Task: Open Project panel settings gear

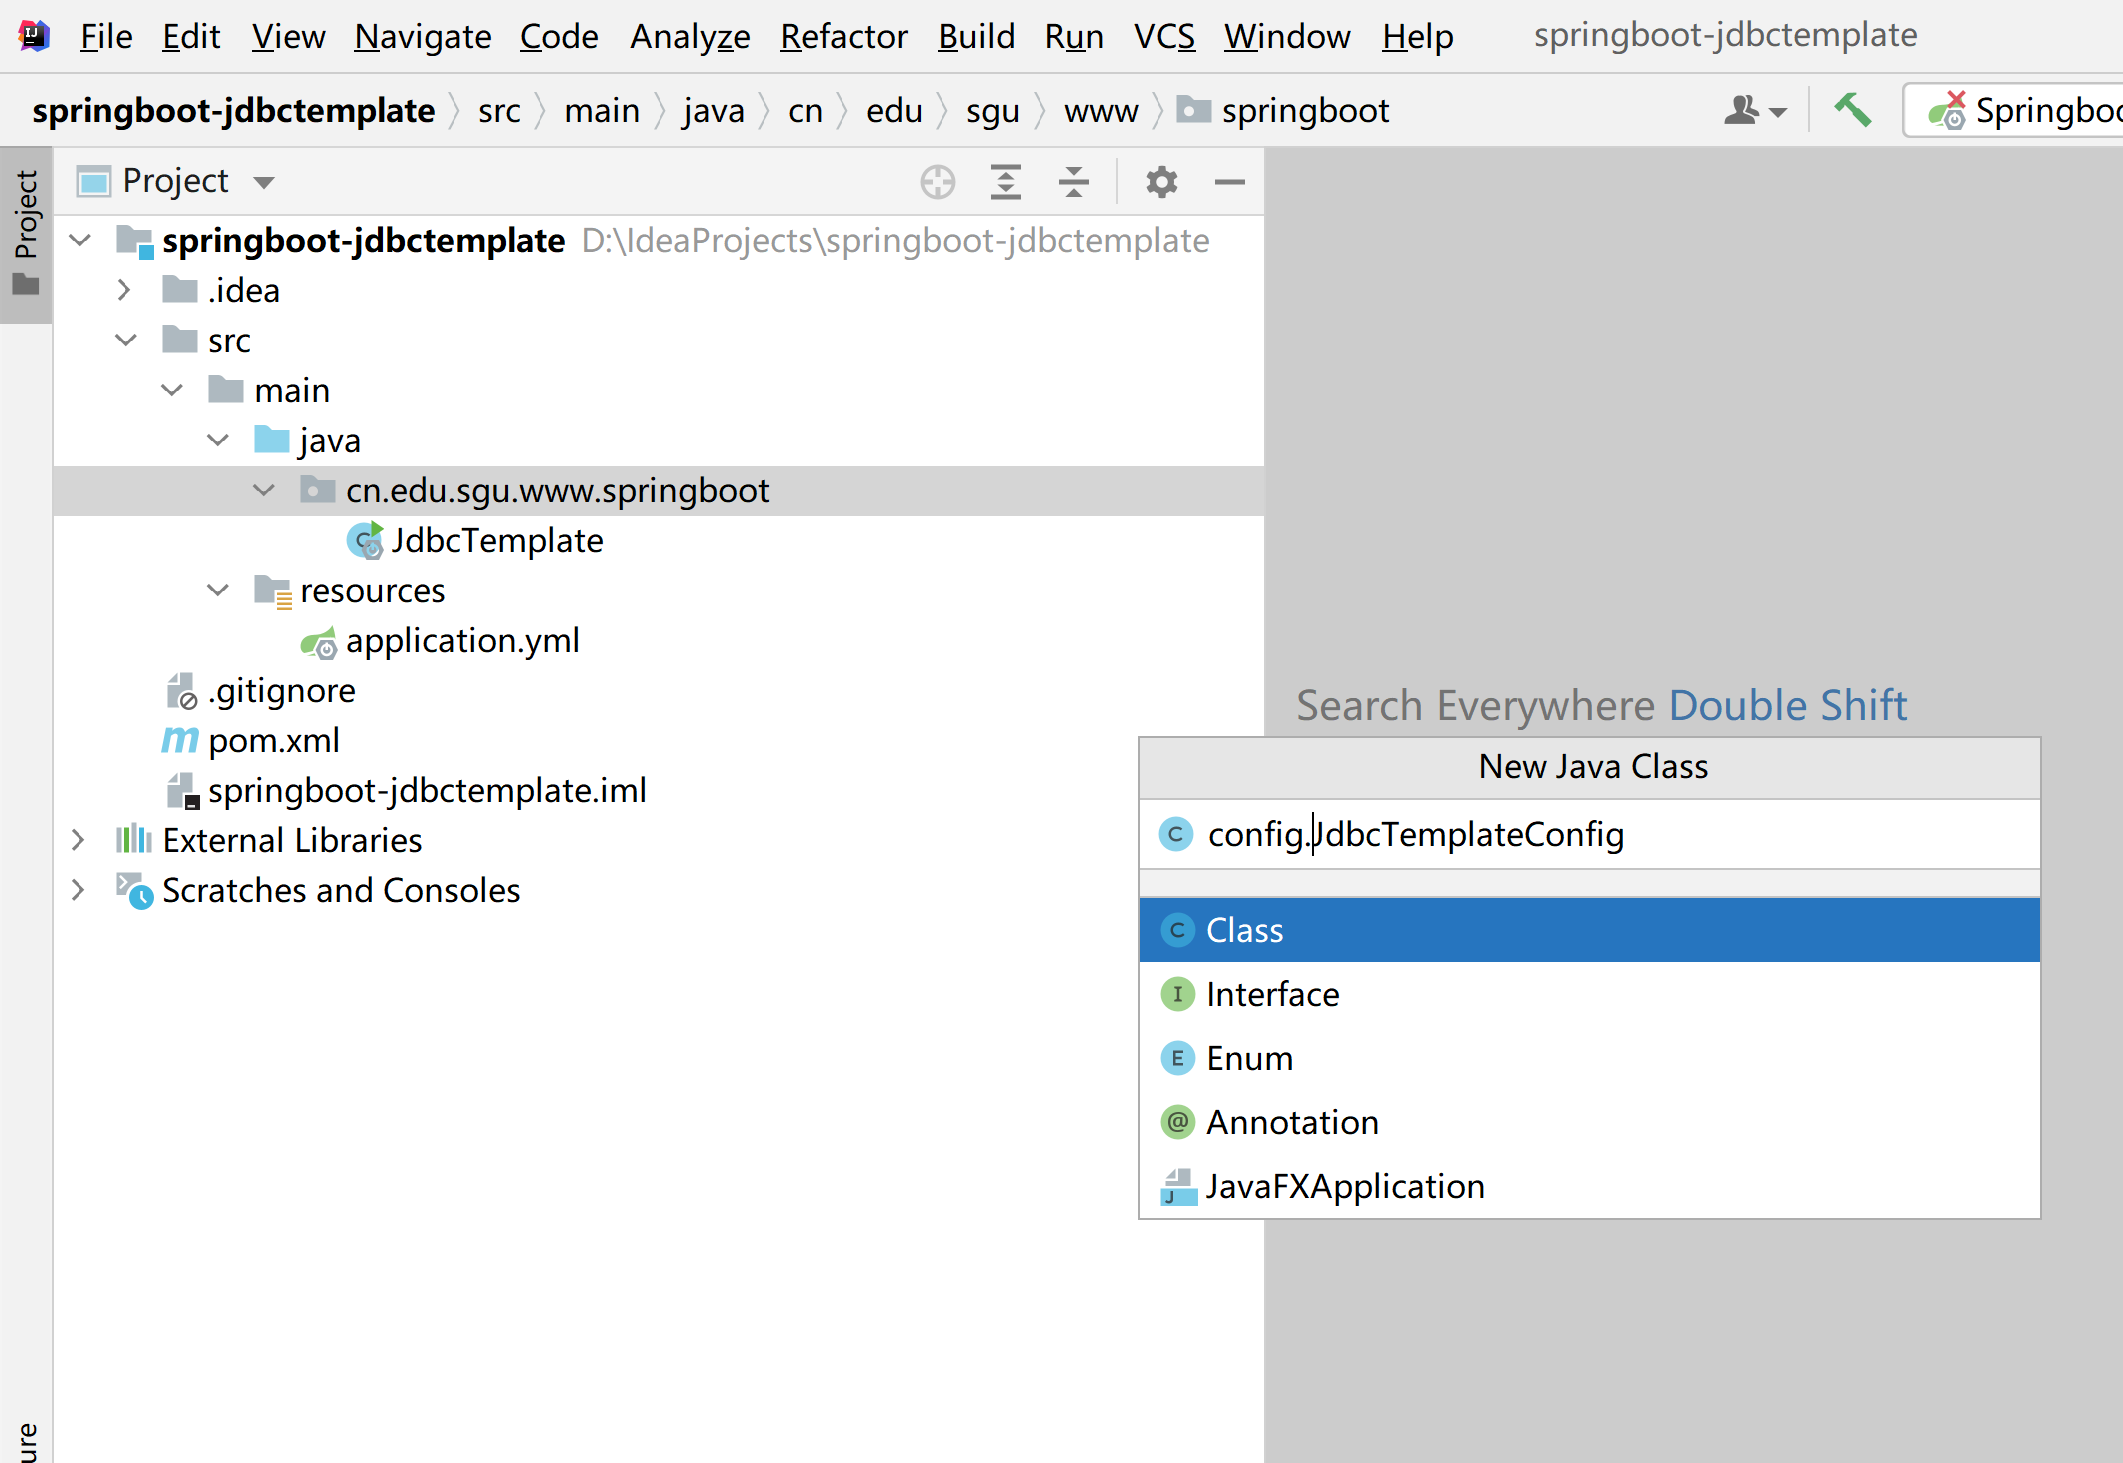Action: click(x=1161, y=182)
